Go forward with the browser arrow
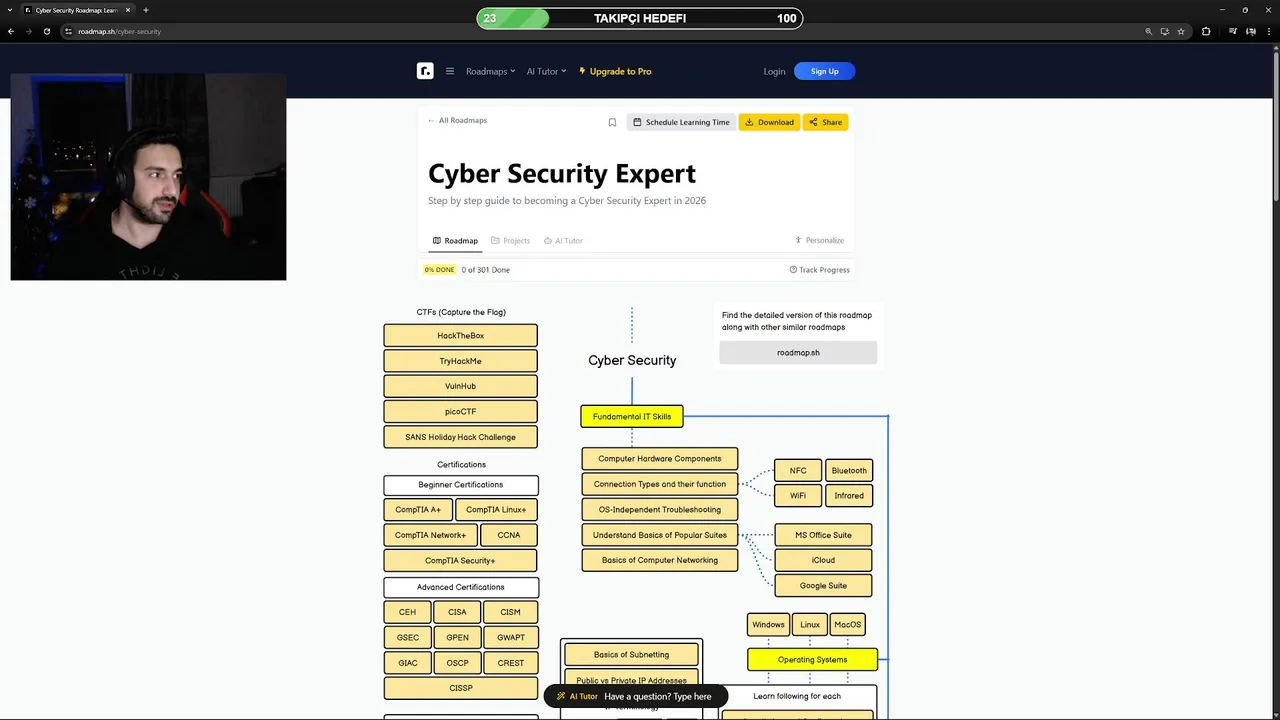The width and height of the screenshot is (1280, 720). (x=28, y=31)
